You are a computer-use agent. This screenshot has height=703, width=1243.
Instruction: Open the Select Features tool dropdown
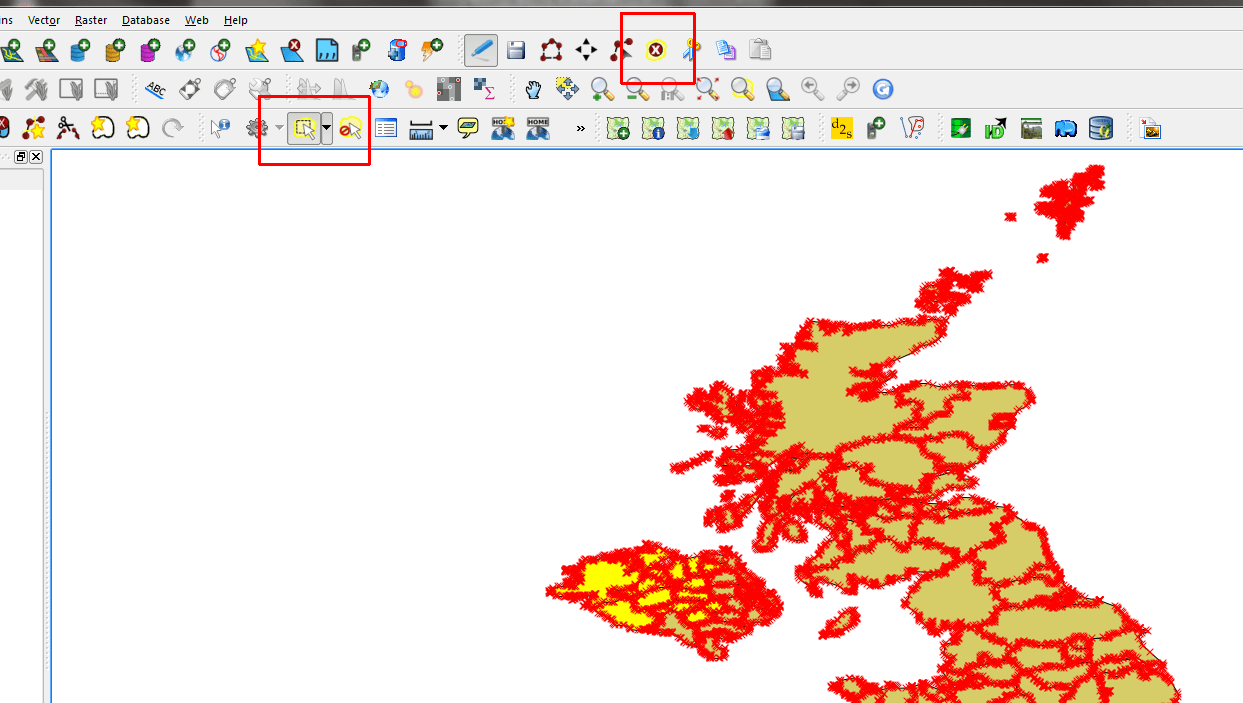click(x=327, y=127)
